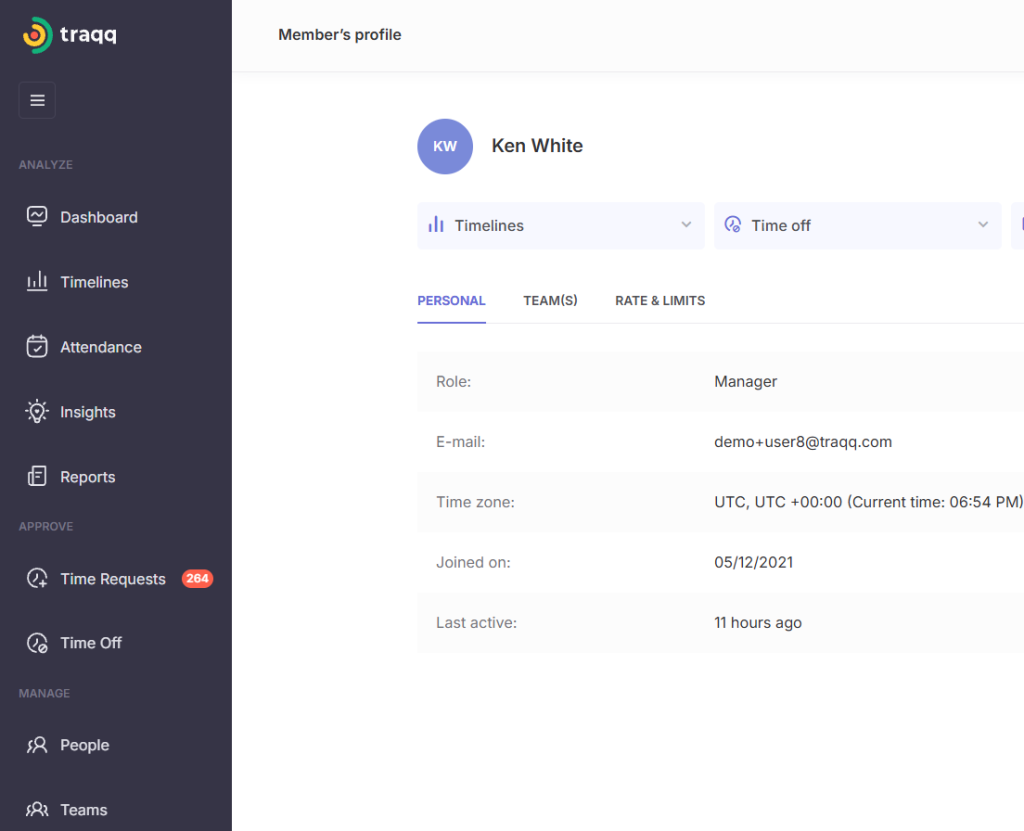This screenshot has width=1024, height=831.
Task: Open the Attendance calendar icon
Action: coord(37,347)
